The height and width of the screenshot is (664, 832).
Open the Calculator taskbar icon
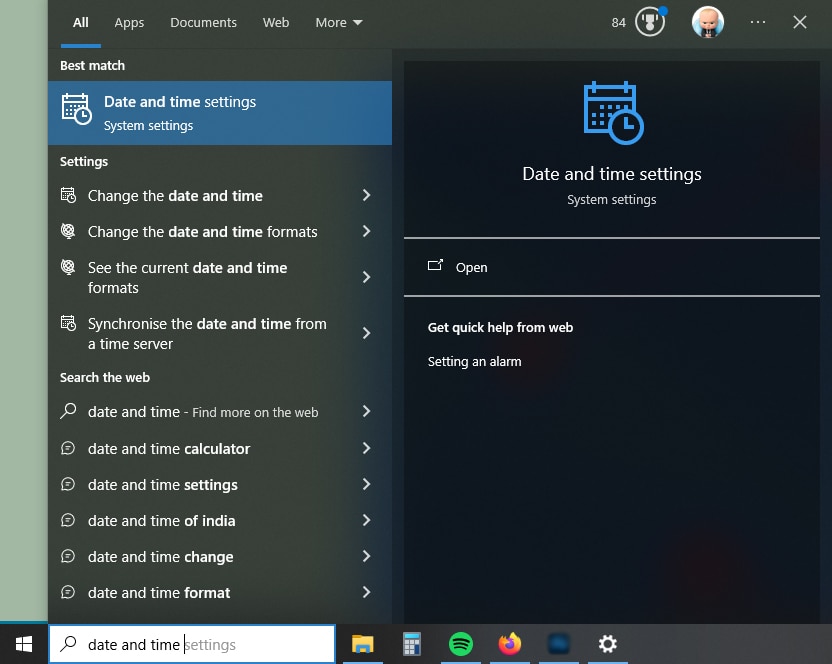(x=412, y=645)
